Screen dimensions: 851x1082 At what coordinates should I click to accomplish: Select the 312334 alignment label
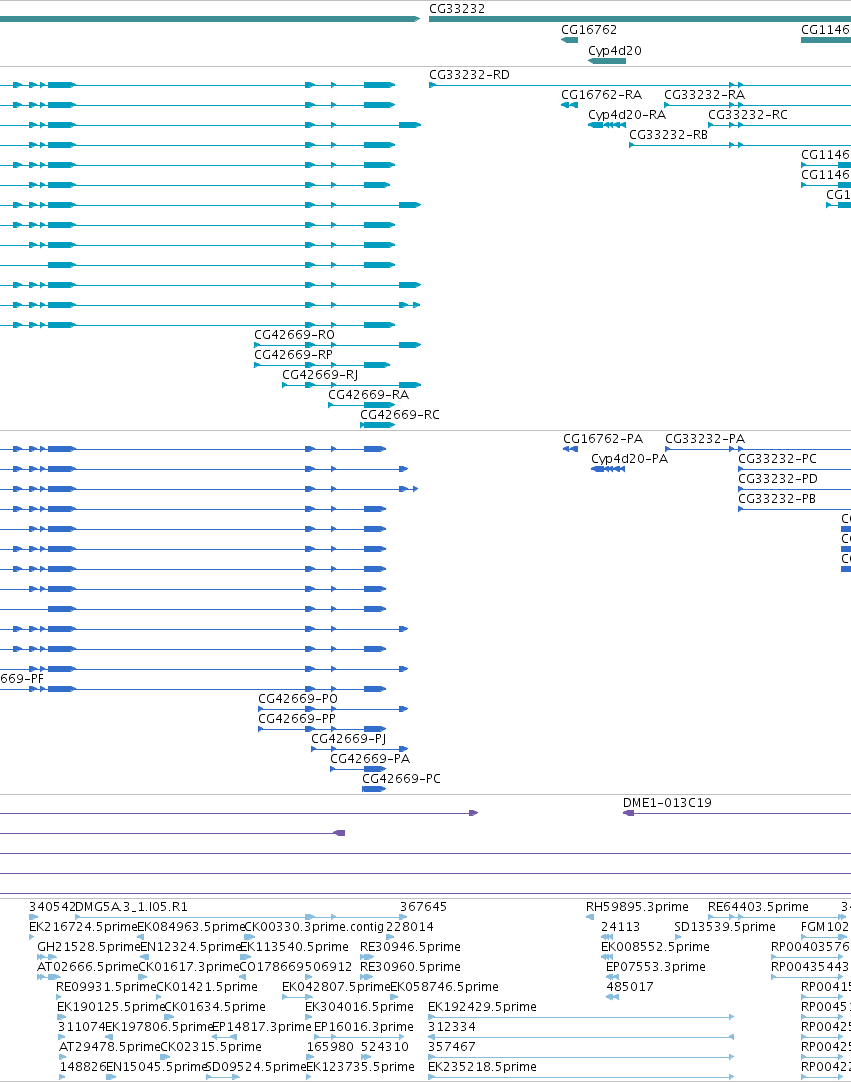point(451,1027)
